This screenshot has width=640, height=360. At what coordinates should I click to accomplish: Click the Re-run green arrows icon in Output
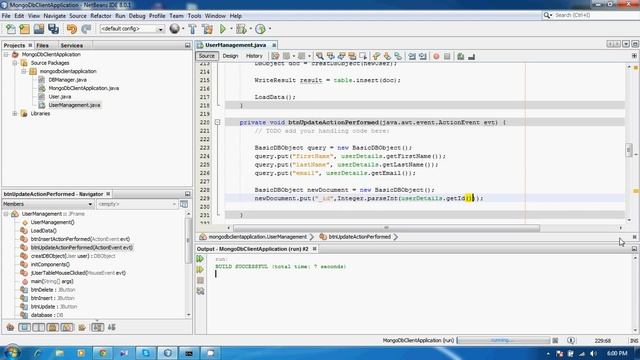click(200, 259)
